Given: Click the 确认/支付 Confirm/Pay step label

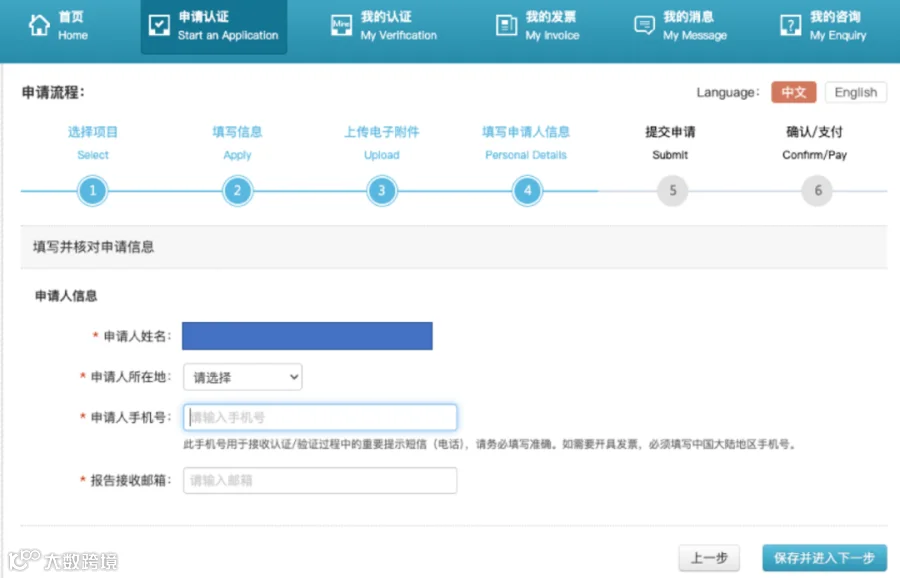Looking at the screenshot, I should (814, 143).
